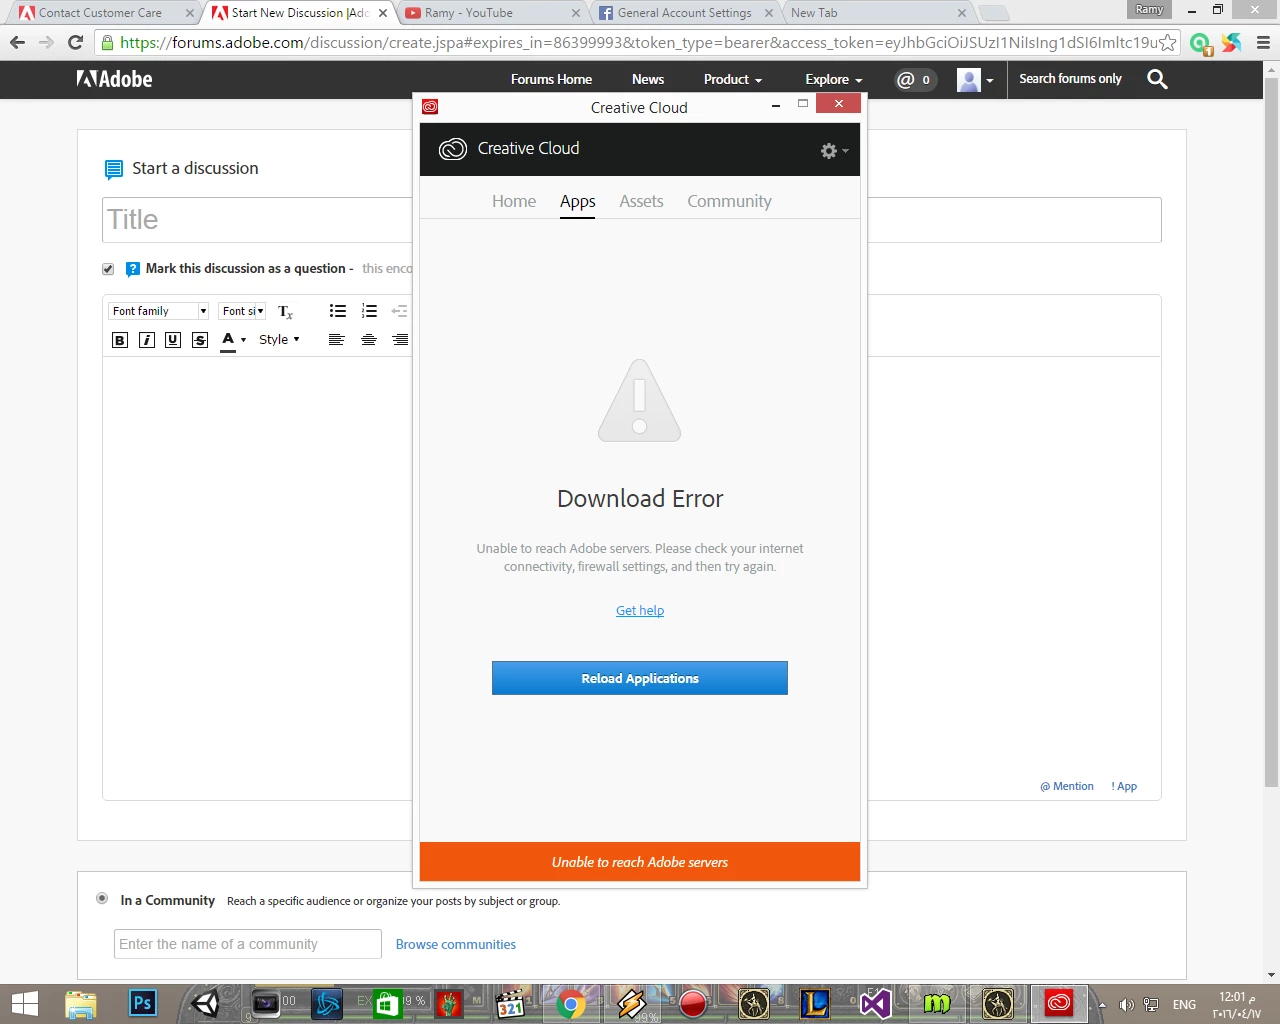The image size is (1280, 1024).
Task: Click the clear formatting Tx icon
Action: [285, 312]
